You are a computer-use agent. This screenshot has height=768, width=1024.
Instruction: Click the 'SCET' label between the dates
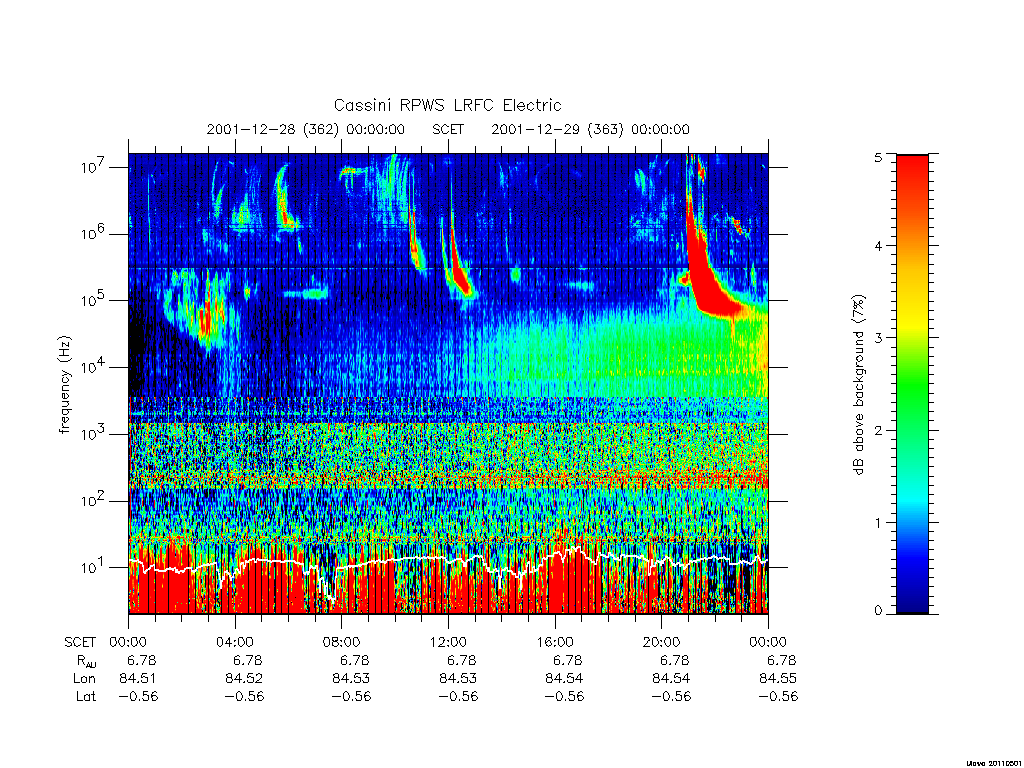(x=448, y=129)
